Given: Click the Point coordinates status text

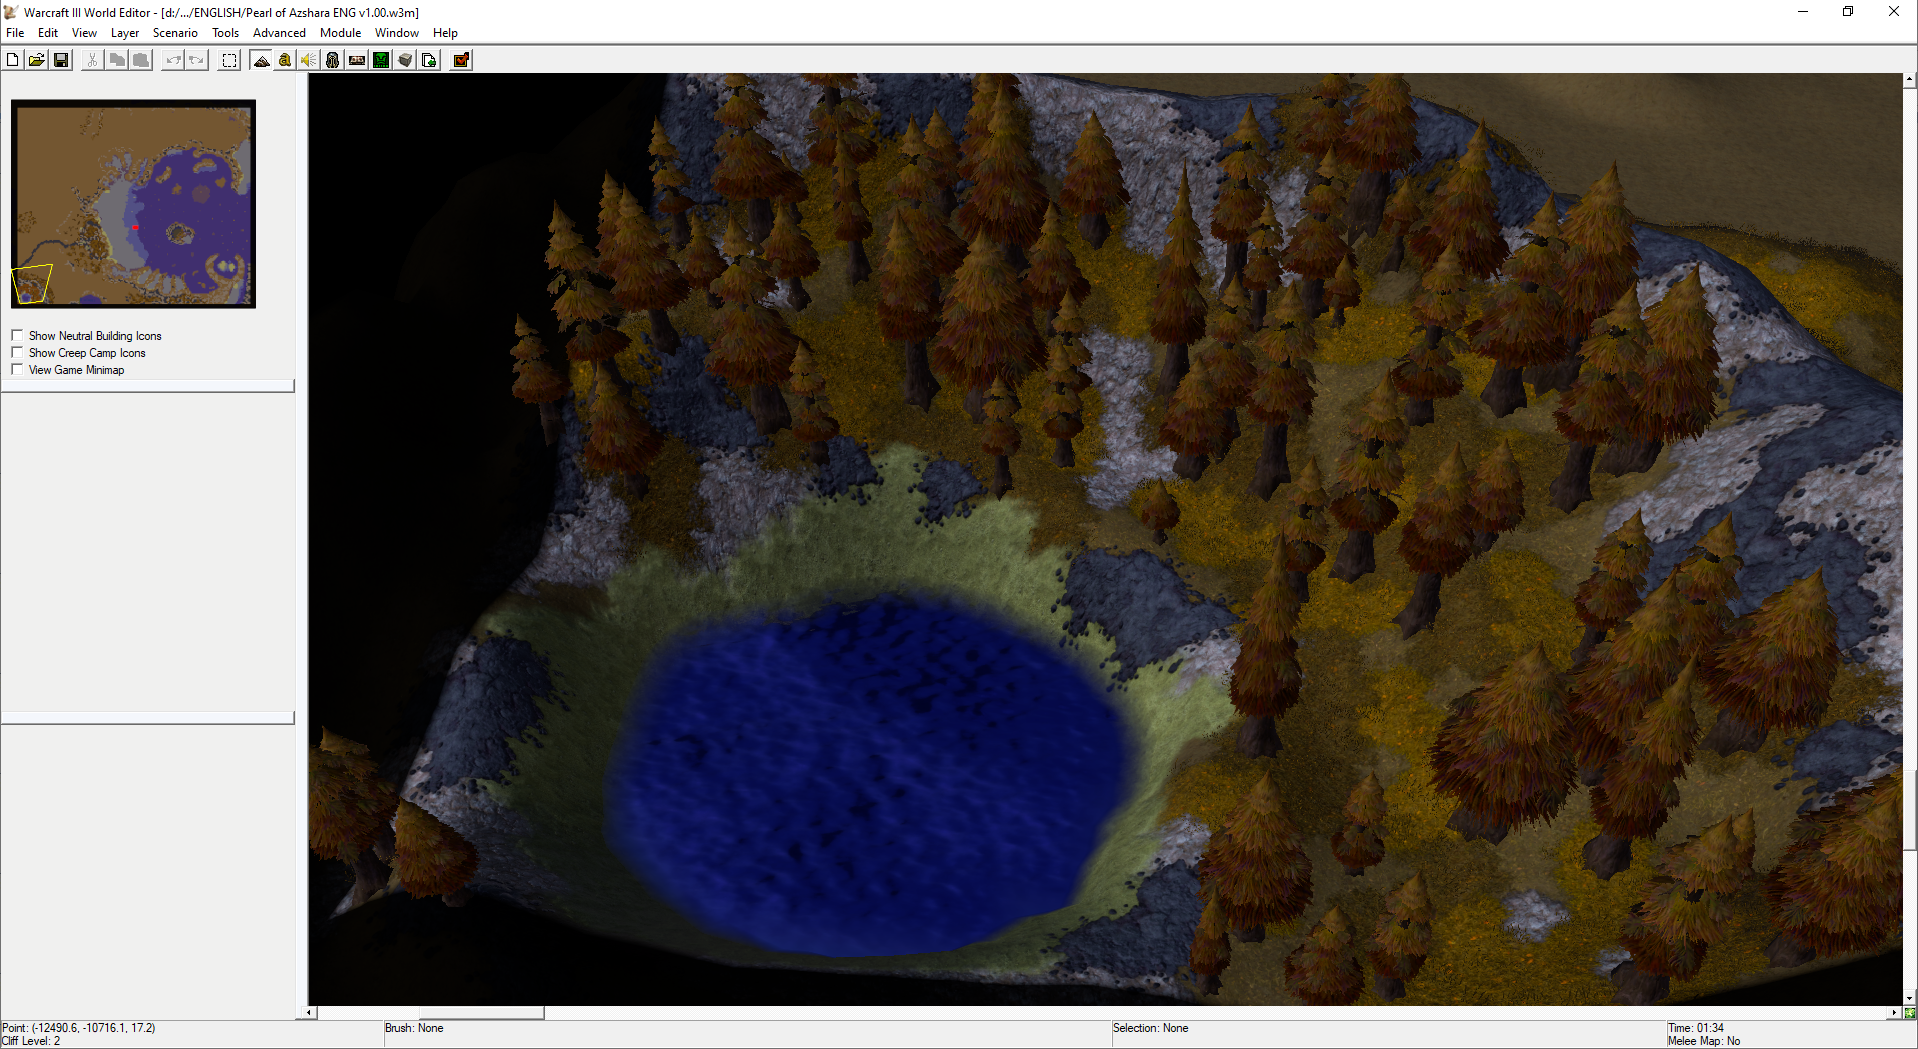Looking at the screenshot, I should click(79, 1028).
